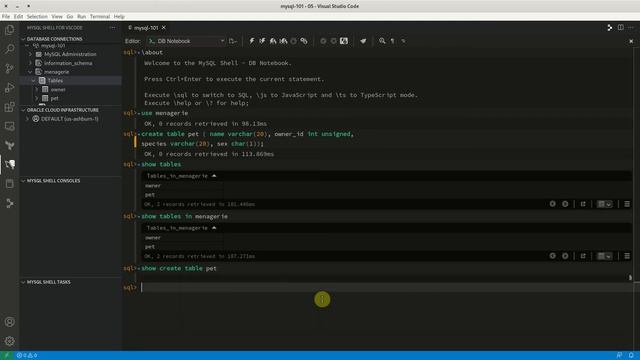Expand the DEFAULT (us-ashburn-1) profile
Viewport: 640px width, 360px height.
pyautogui.click(x=27, y=119)
